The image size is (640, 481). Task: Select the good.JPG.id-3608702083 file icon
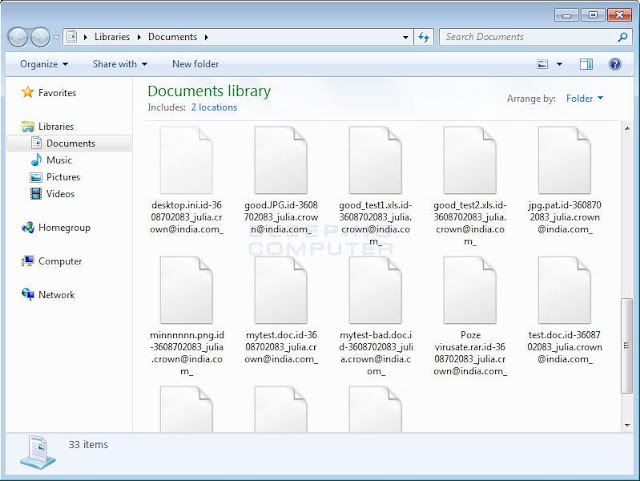click(x=281, y=160)
